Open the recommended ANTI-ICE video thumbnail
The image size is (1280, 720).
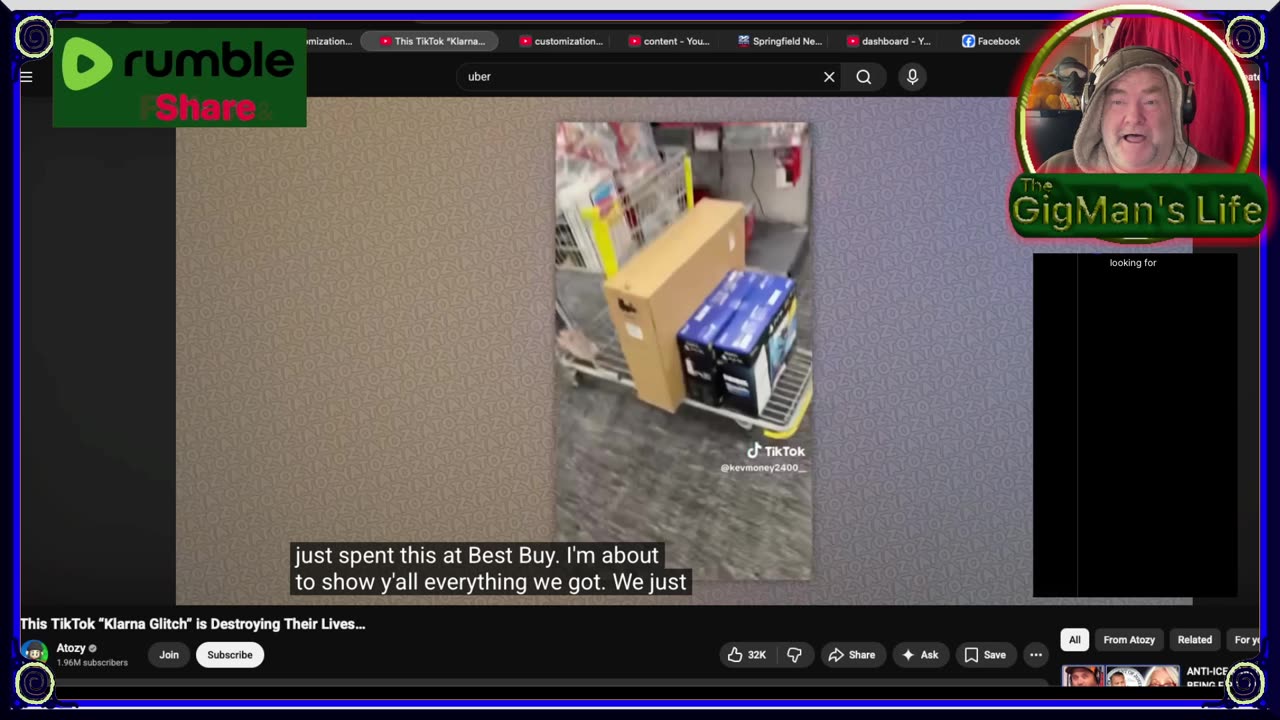pyautogui.click(x=1120, y=677)
